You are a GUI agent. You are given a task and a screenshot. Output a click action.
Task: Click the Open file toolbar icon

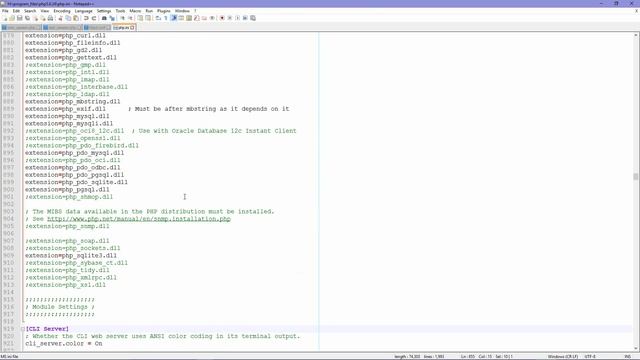[x=12, y=18]
